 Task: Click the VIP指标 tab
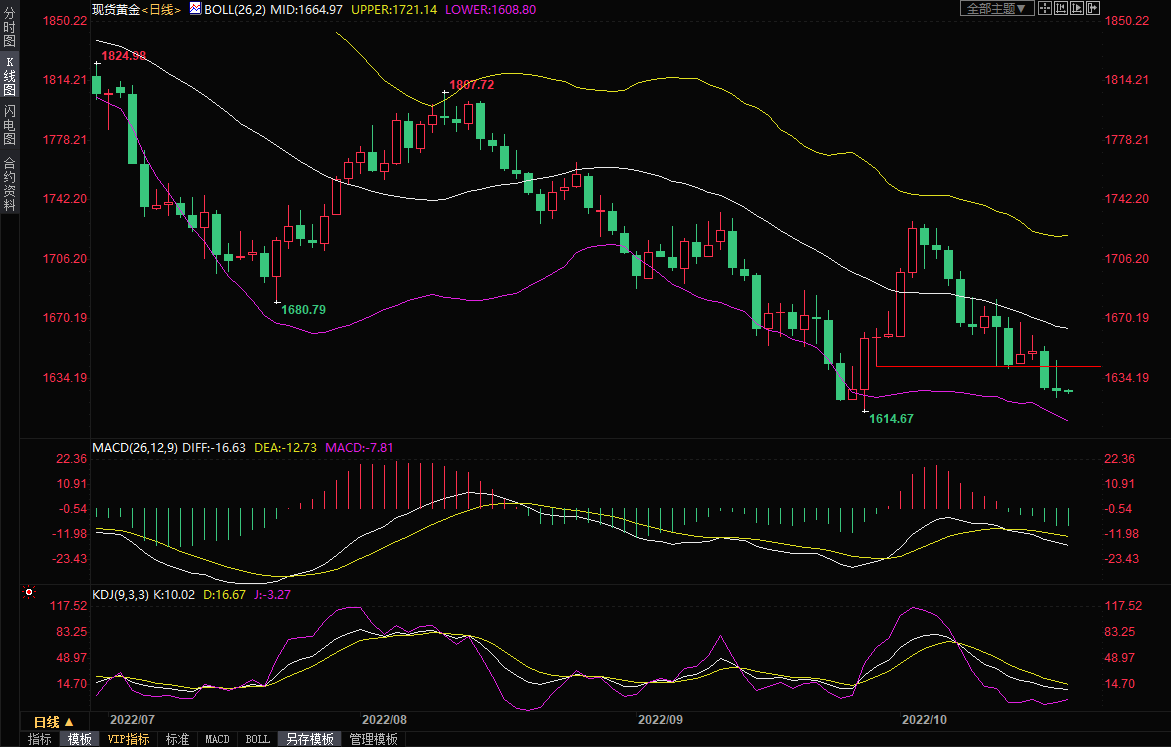pos(129,739)
